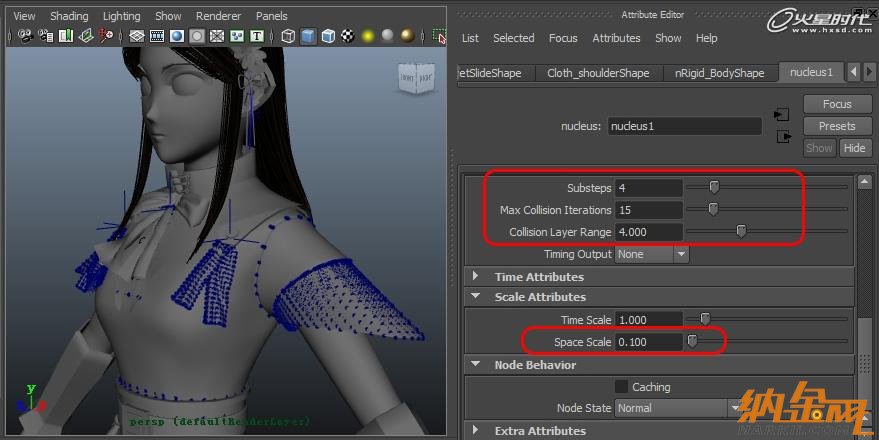
Task: Open the Attribute Editor Help menu
Action: pos(706,38)
